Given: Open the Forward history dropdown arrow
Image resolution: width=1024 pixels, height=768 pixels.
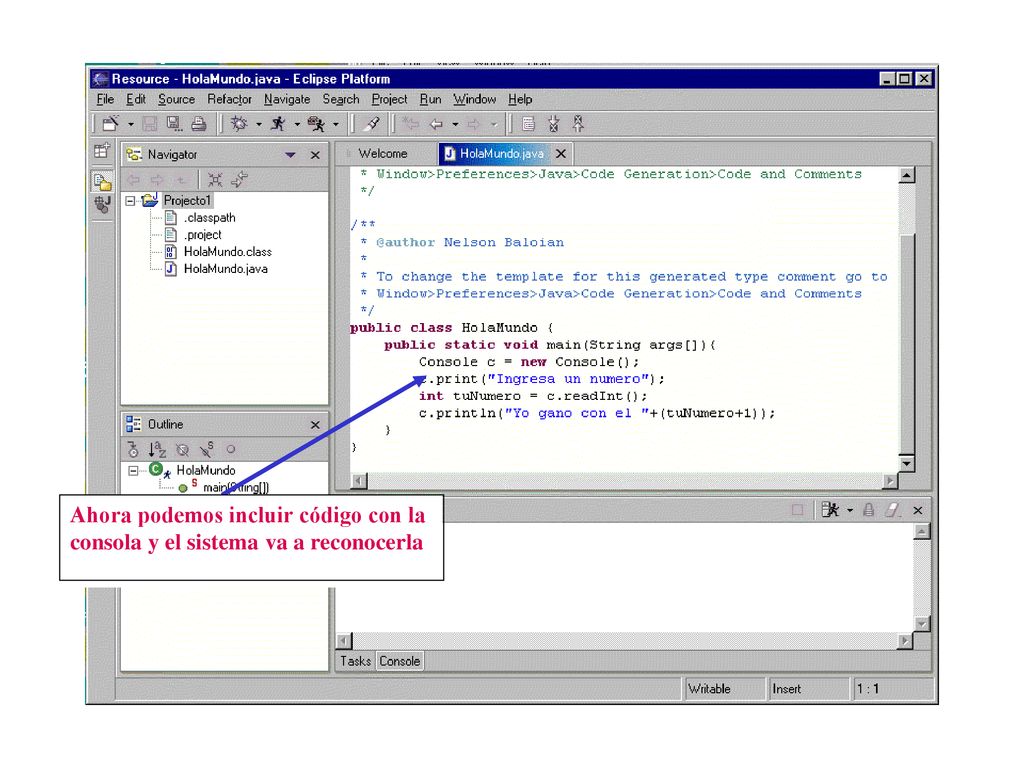Looking at the screenshot, I should (494, 124).
